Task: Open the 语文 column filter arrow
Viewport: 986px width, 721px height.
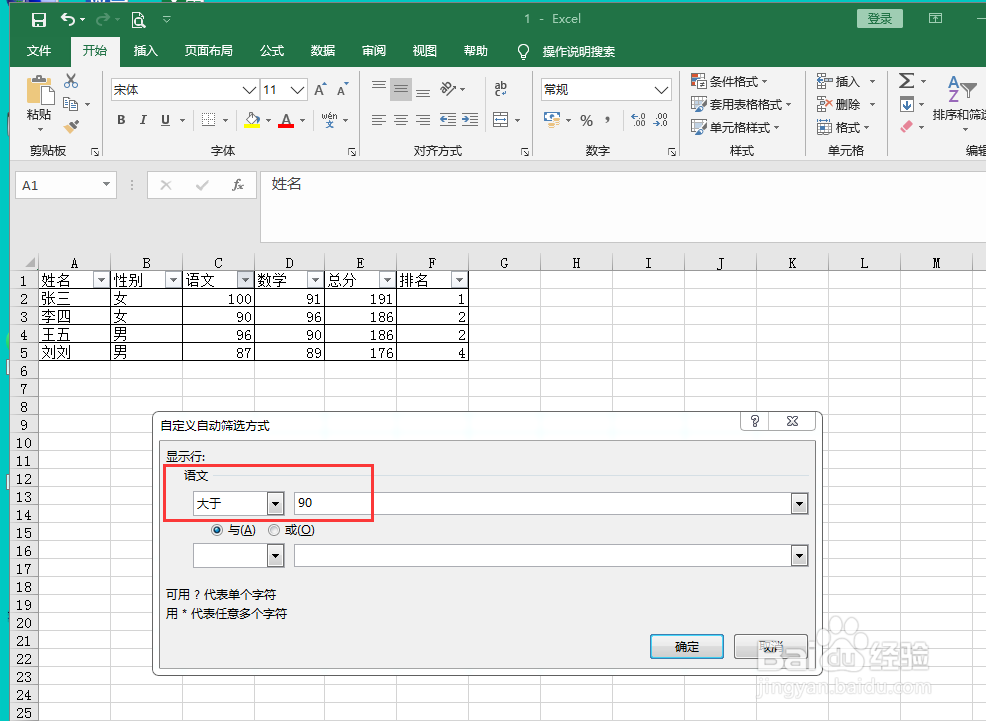Action: (245, 280)
